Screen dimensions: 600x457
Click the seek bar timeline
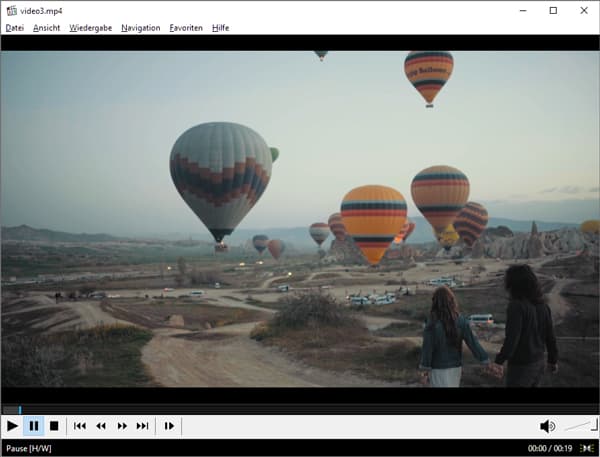300,410
